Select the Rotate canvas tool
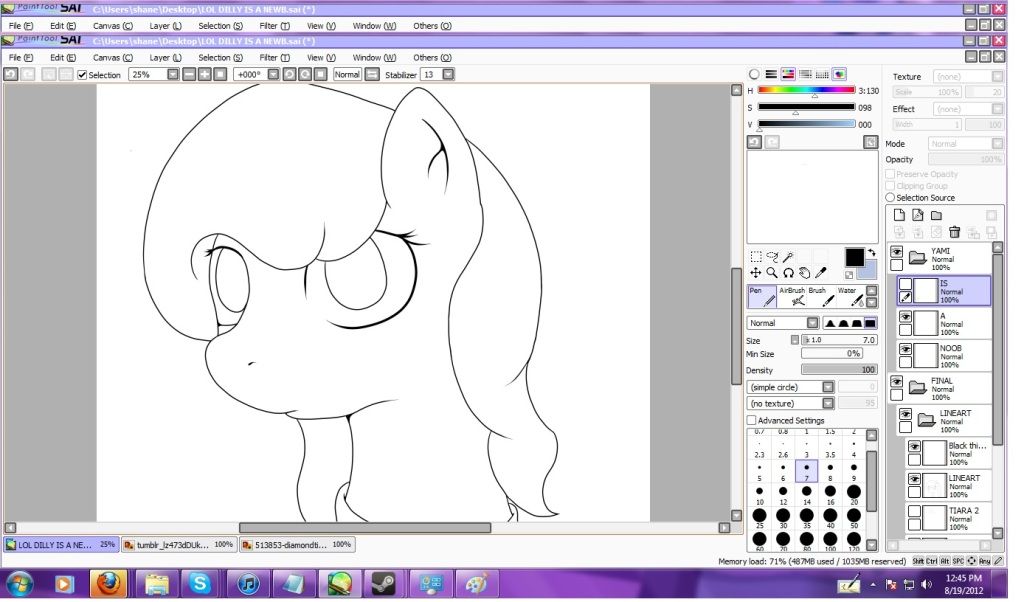This screenshot has height=602, width=1024. 788,273
